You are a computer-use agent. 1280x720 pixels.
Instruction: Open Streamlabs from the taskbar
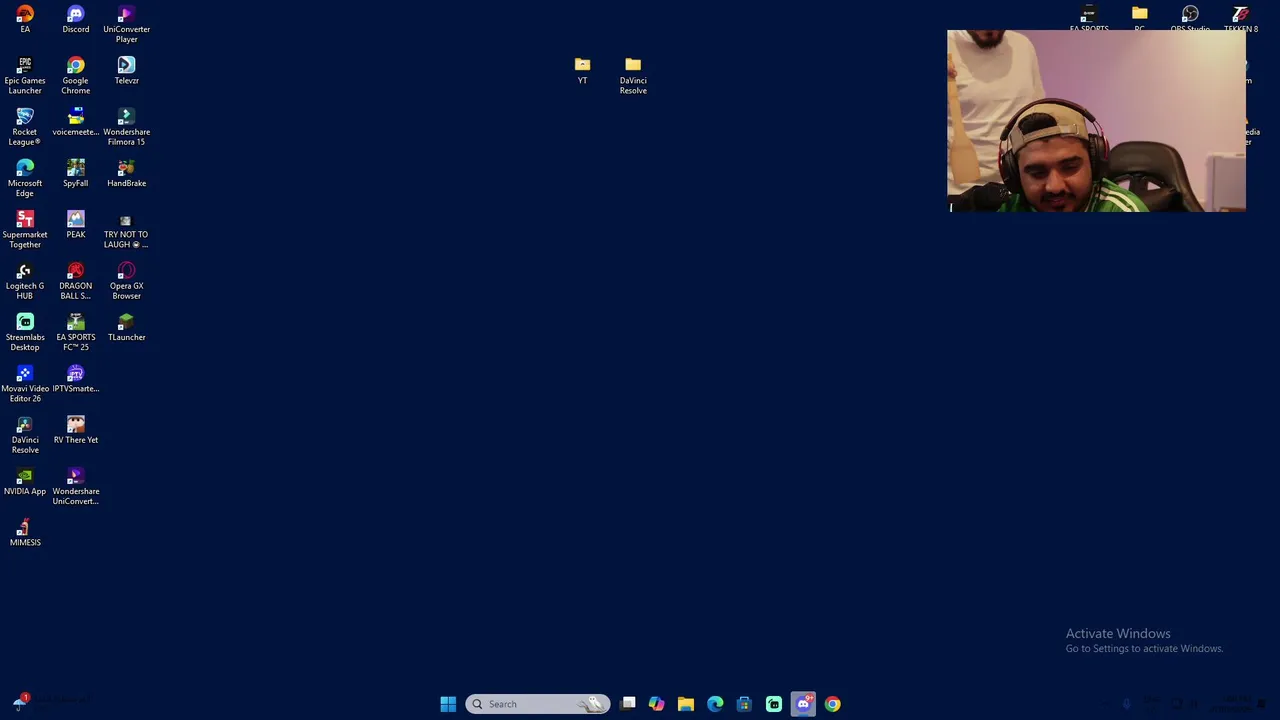774,704
